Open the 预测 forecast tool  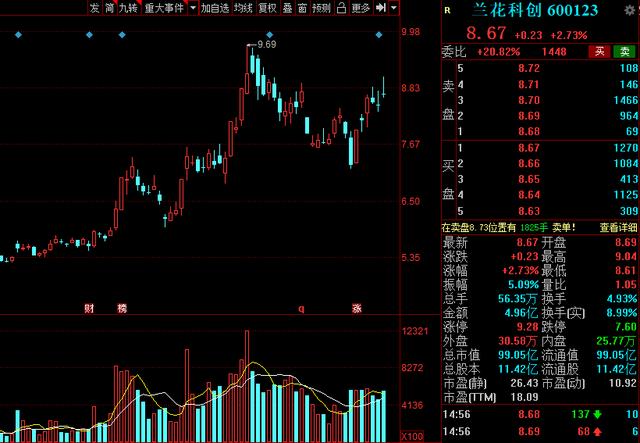[x=321, y=8]
